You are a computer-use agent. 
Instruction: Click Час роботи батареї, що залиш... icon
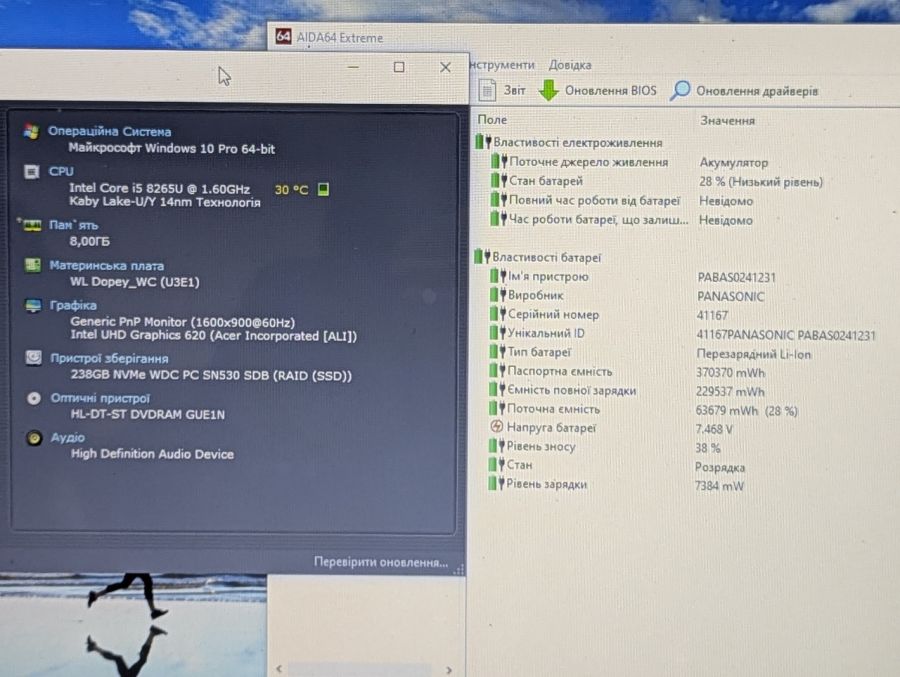[x=498, y=218]
